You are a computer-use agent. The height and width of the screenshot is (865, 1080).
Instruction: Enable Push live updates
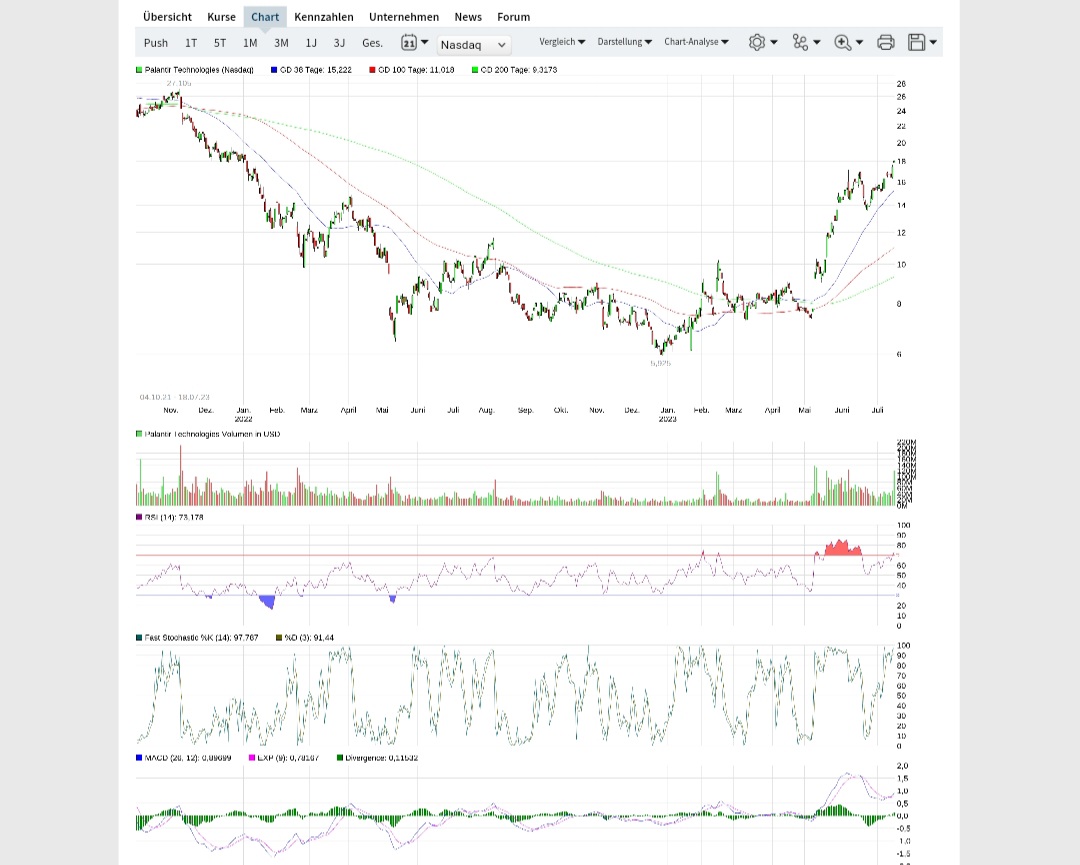click(156, 43)
